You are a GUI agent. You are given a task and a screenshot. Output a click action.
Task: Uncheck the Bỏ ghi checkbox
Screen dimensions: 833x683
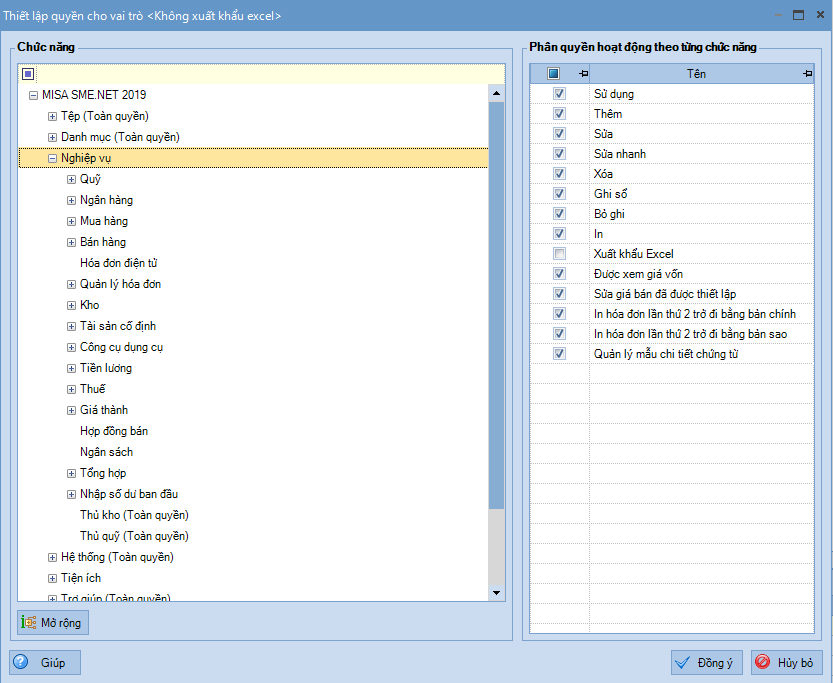tap(559, 214)
